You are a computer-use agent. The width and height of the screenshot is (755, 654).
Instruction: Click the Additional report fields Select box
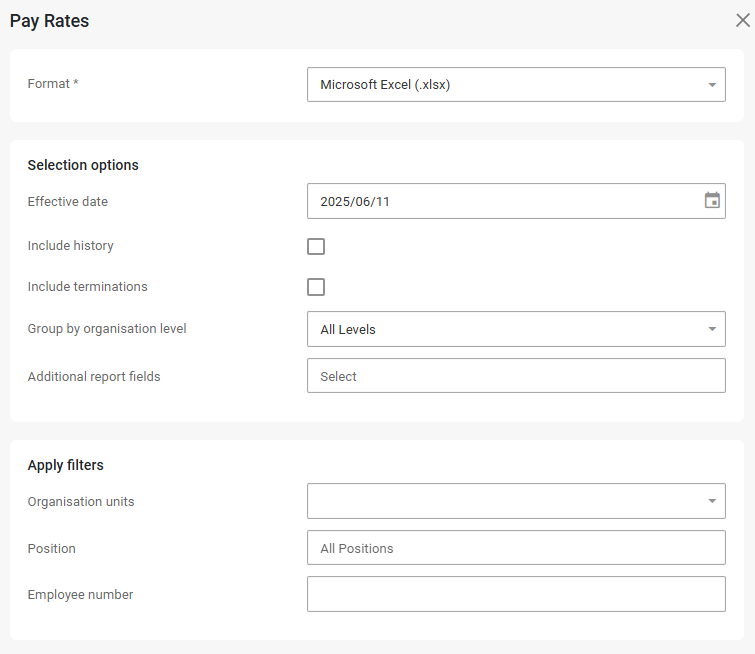tap(516, 376)
